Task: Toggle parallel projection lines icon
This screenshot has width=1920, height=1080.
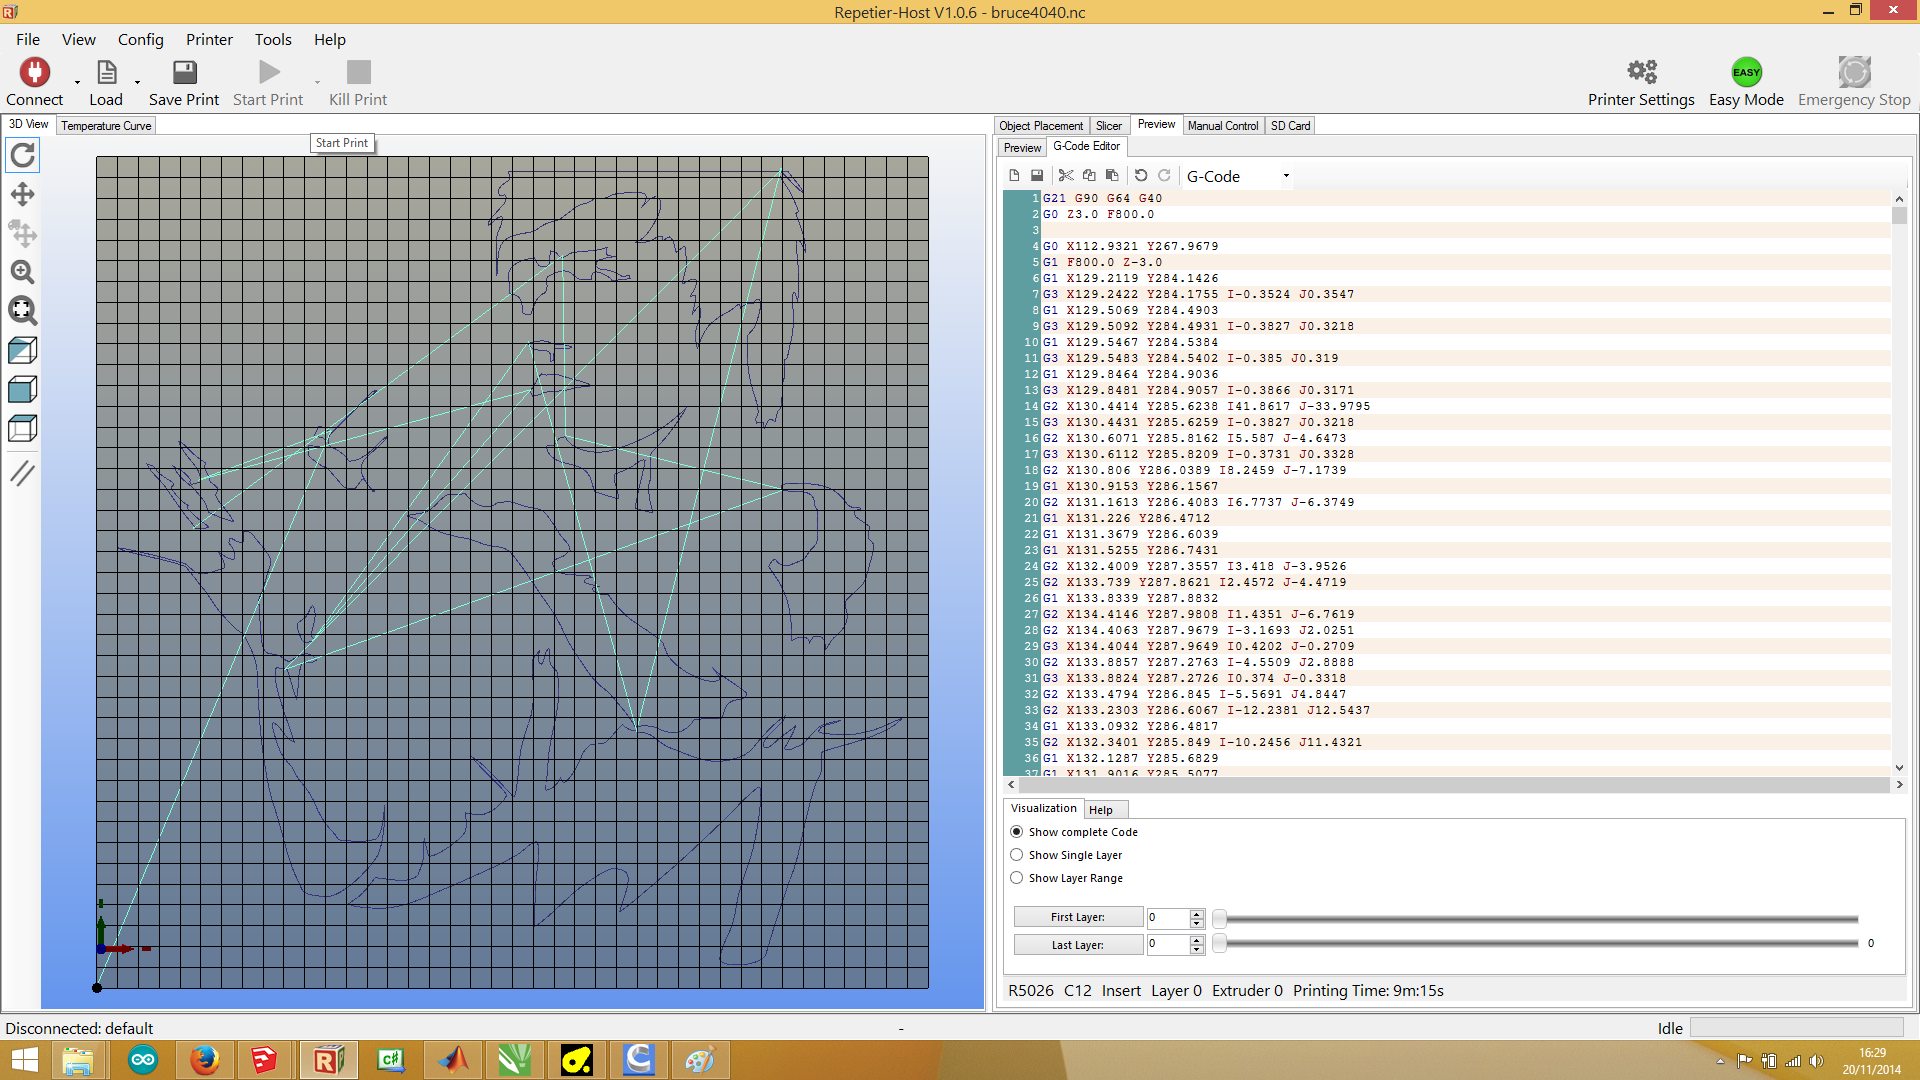Action: tap(22, 472)
